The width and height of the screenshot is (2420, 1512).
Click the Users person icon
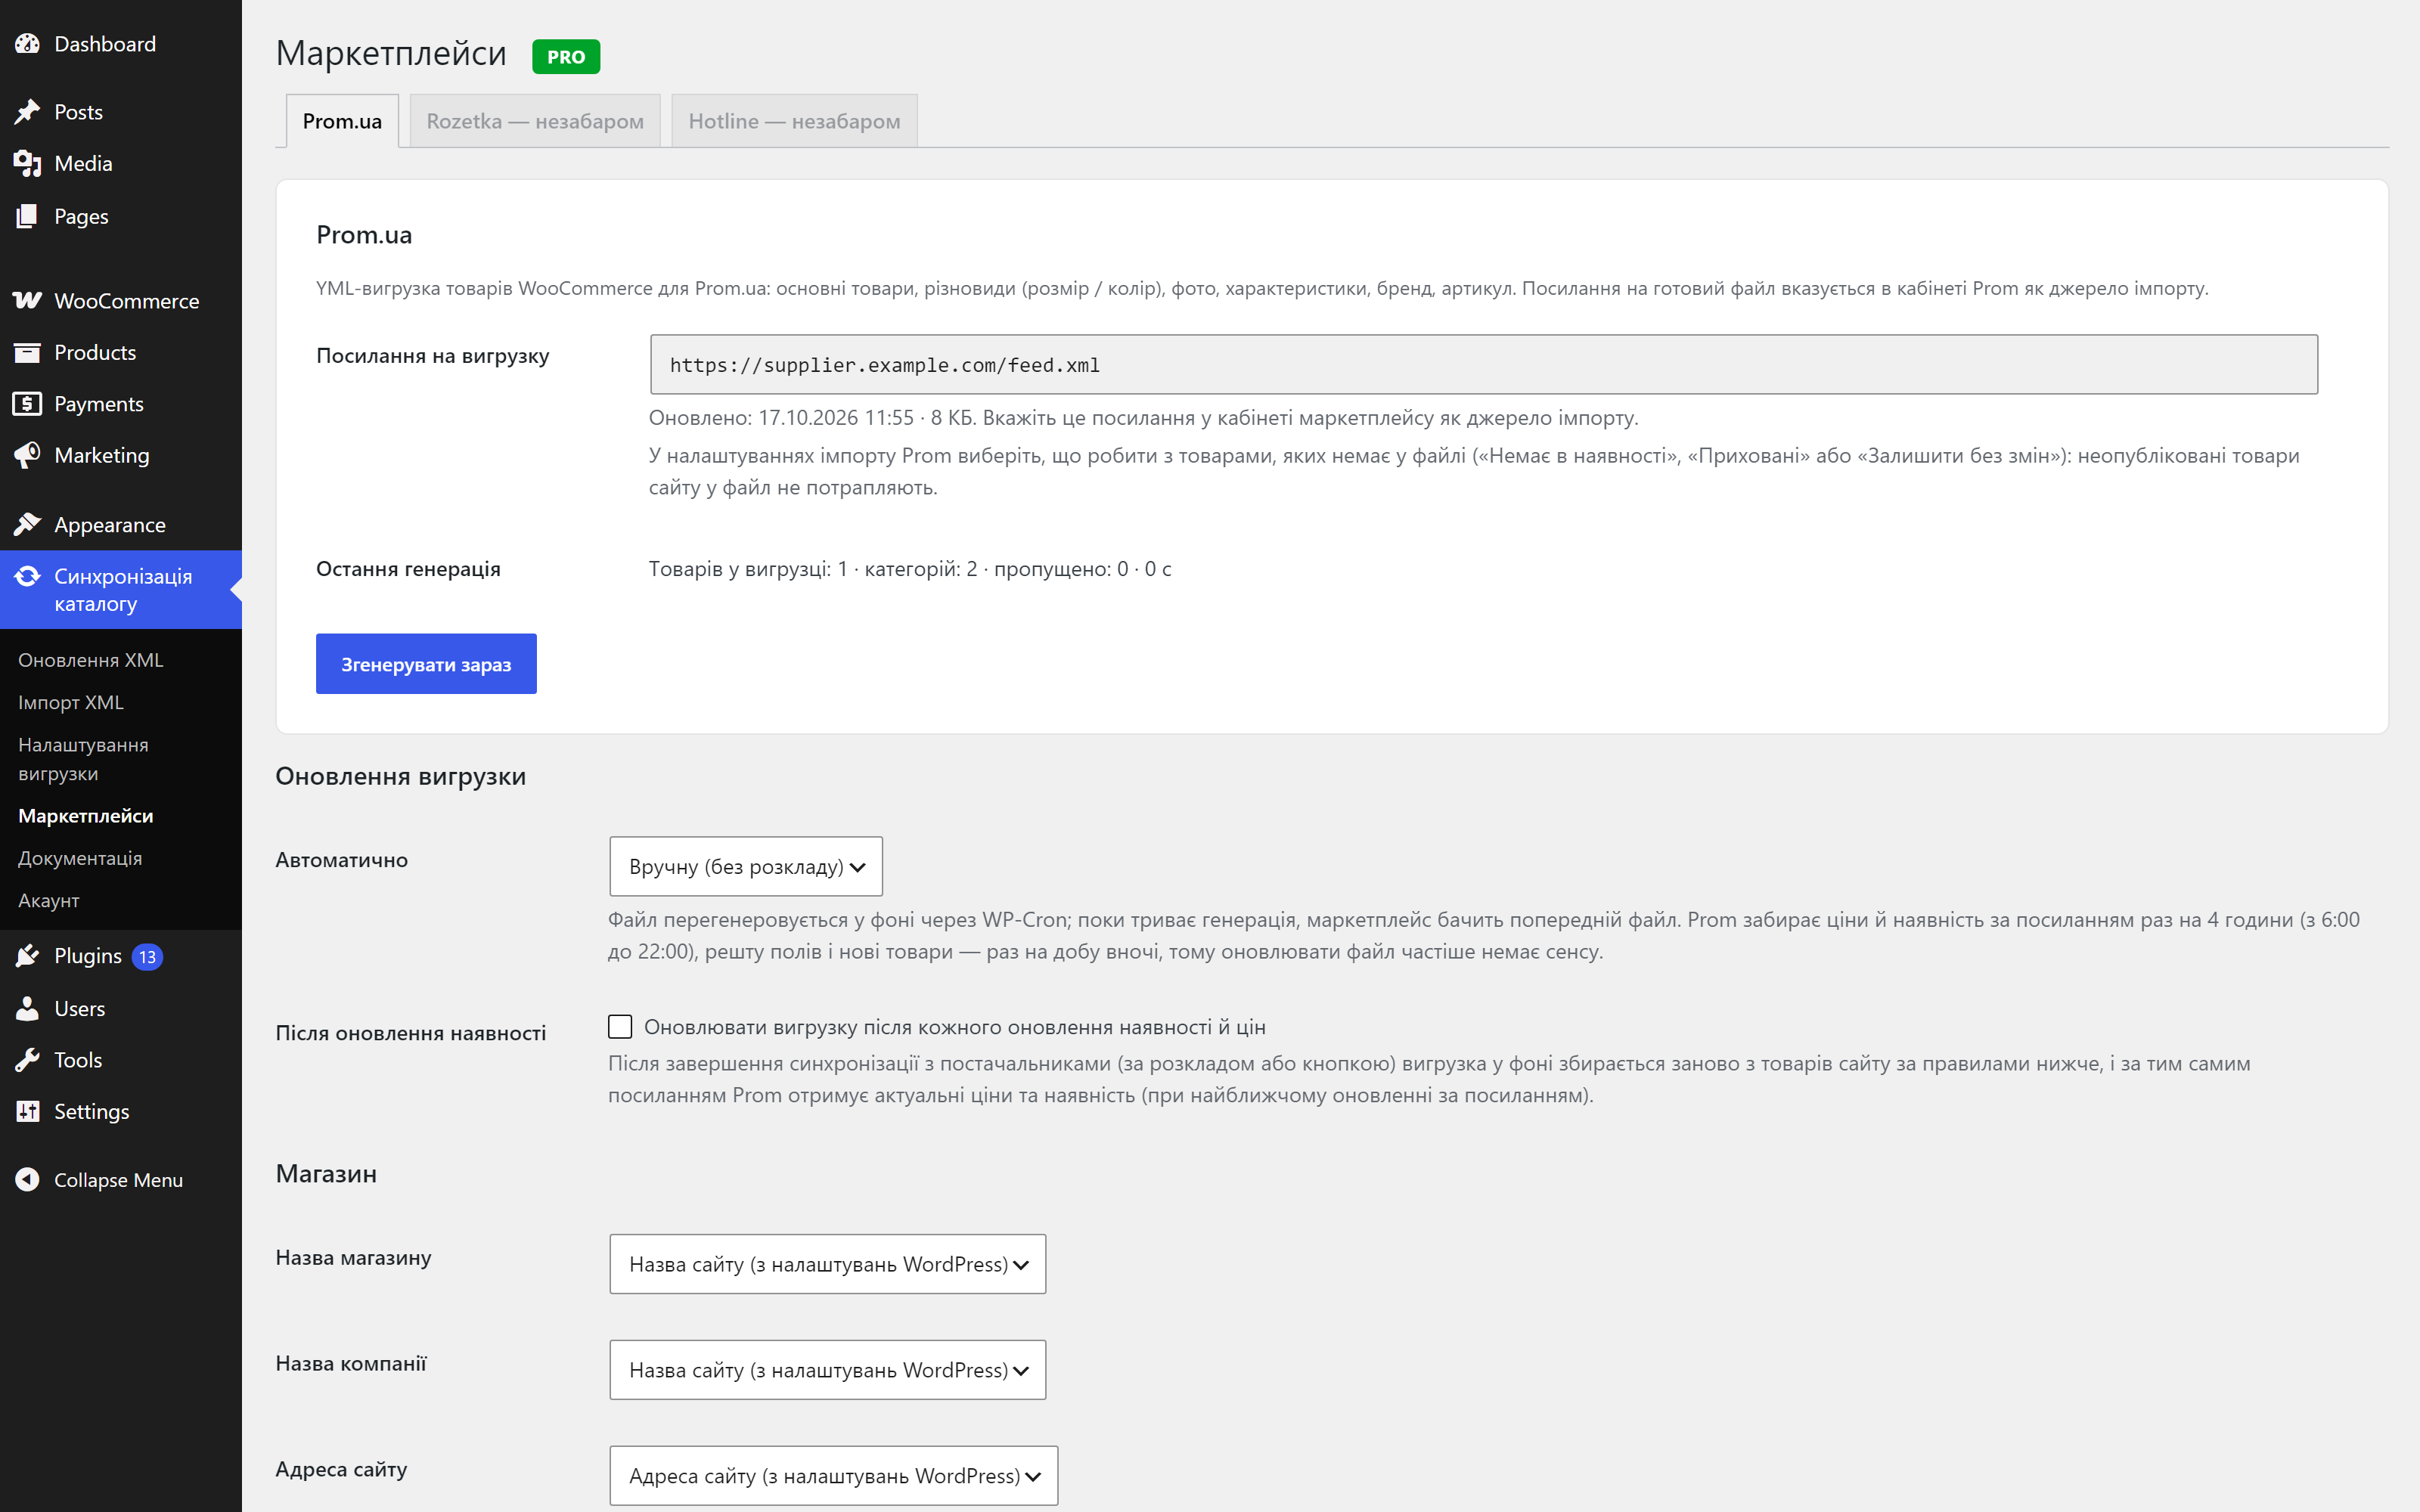coord(27,1008)
